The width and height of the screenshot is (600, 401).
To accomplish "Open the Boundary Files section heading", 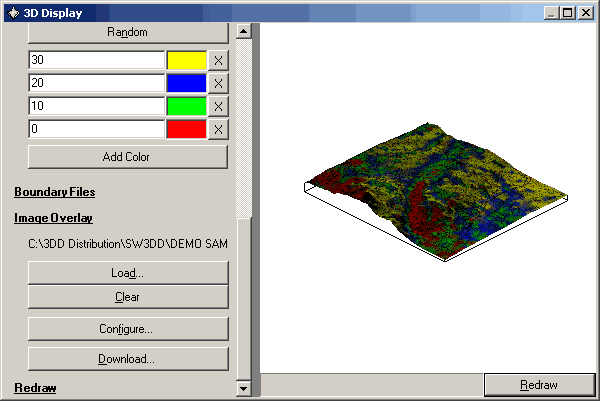I will (x=55, y=192).
